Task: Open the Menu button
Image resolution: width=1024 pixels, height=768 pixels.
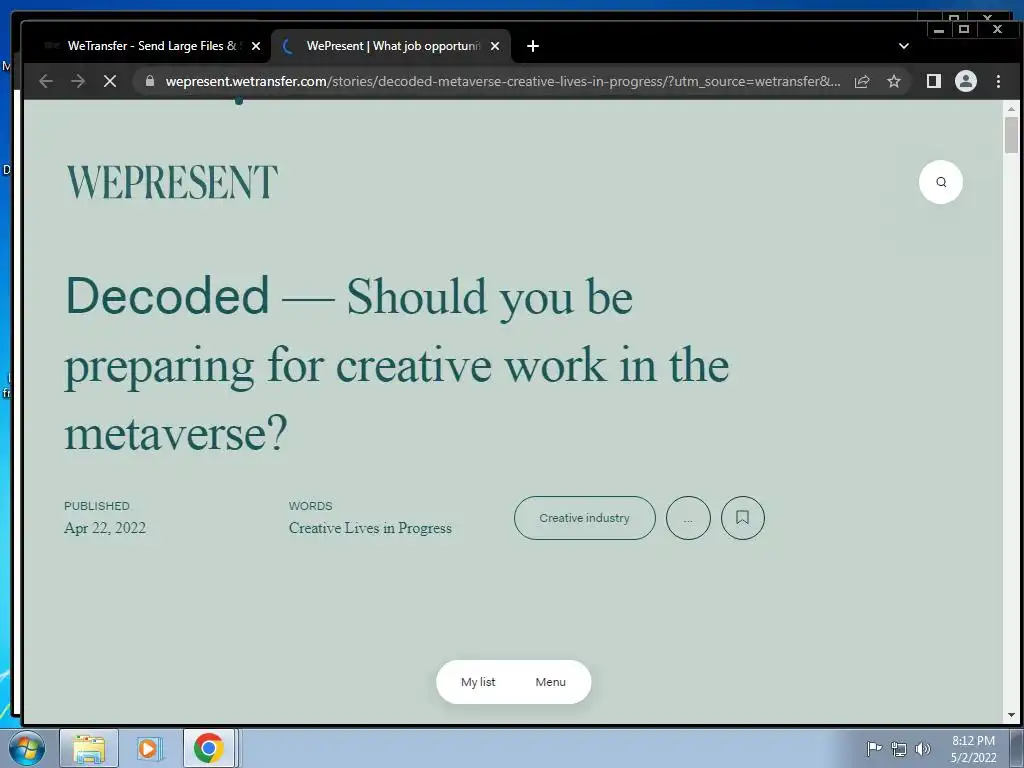Action: (x=551, y=682)
